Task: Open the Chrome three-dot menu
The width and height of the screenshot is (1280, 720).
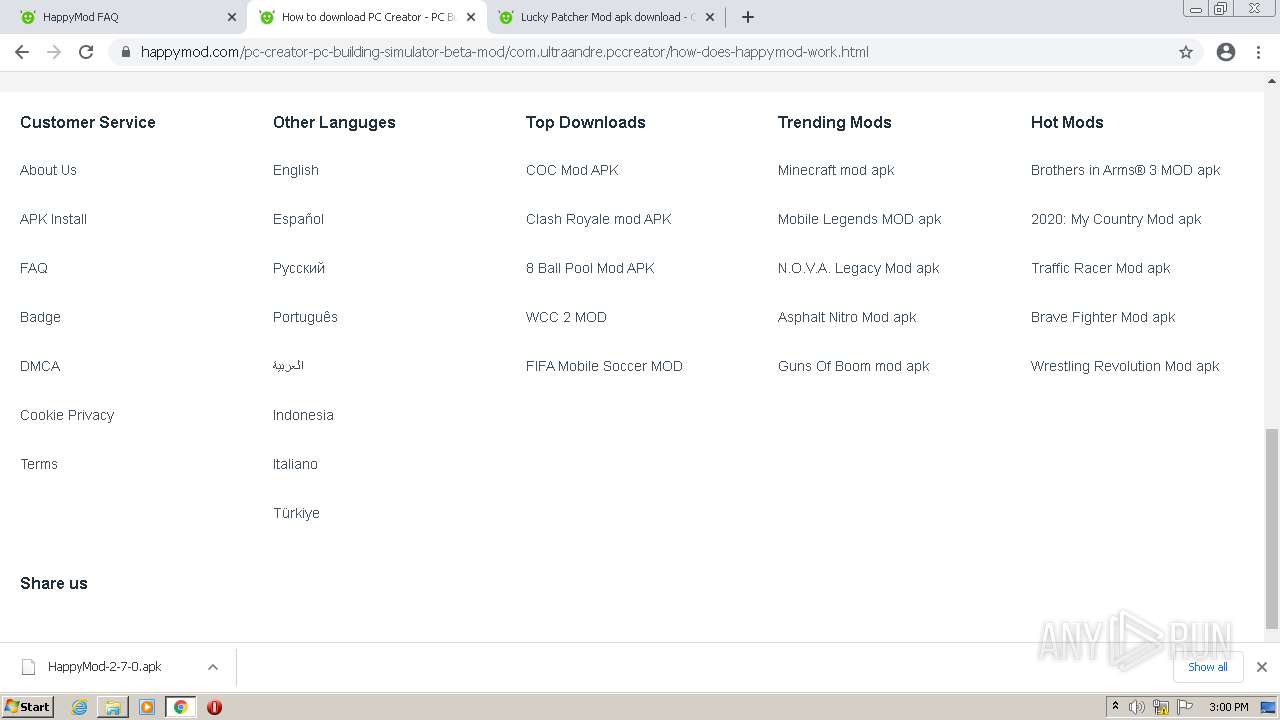Action: pos(1259,52)
